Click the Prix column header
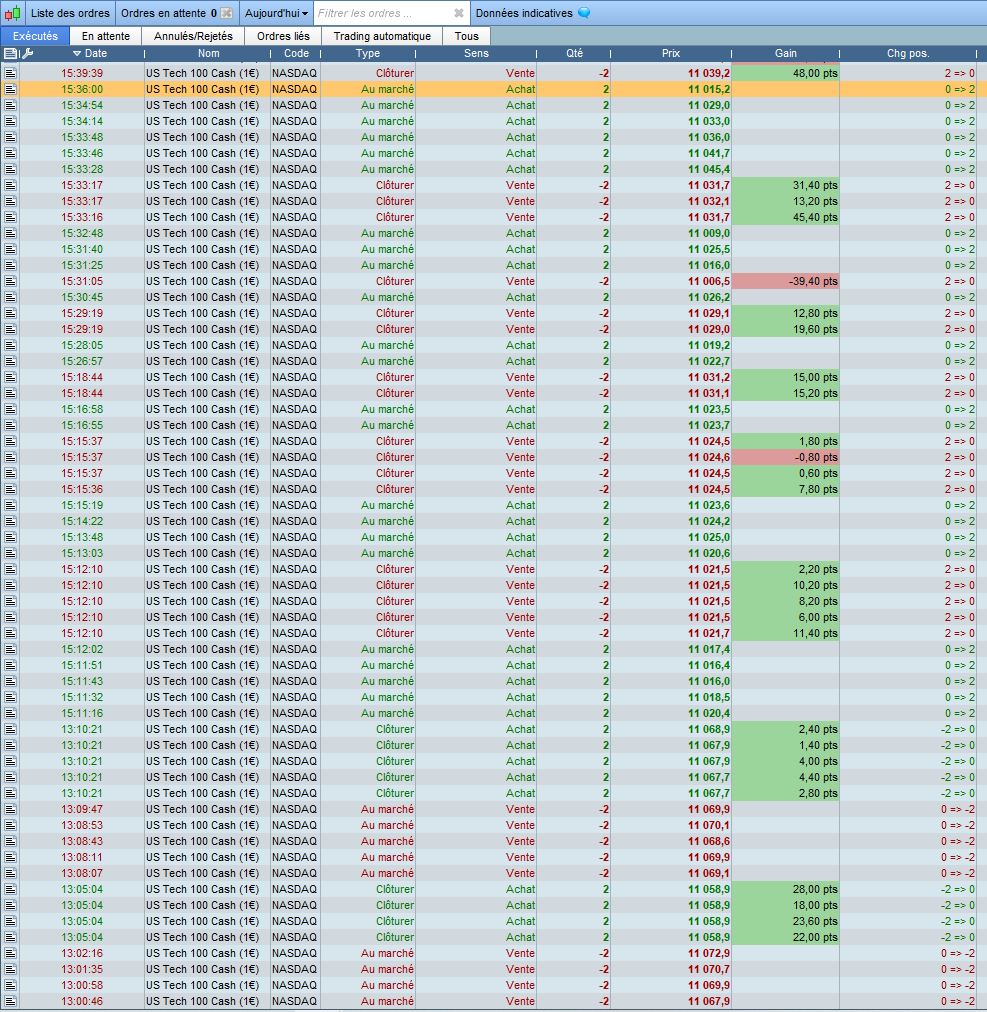This screenshot has height=1012, width=987. (671, 54)
